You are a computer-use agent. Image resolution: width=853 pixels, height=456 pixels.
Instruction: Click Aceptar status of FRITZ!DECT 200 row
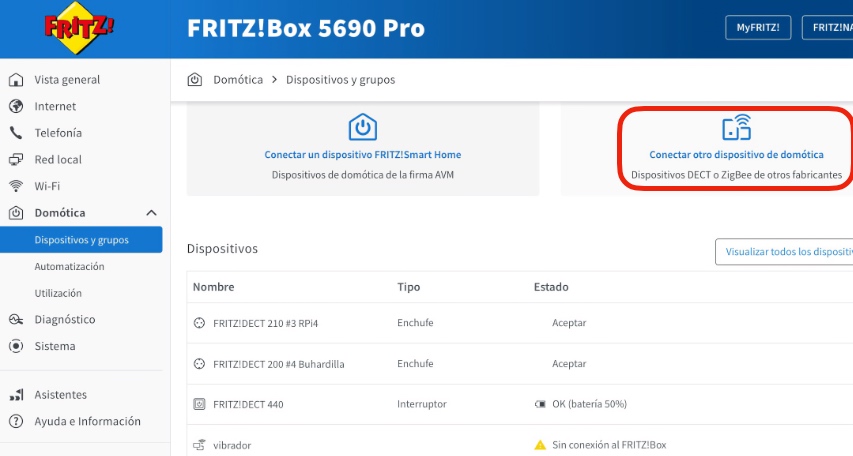569,363
